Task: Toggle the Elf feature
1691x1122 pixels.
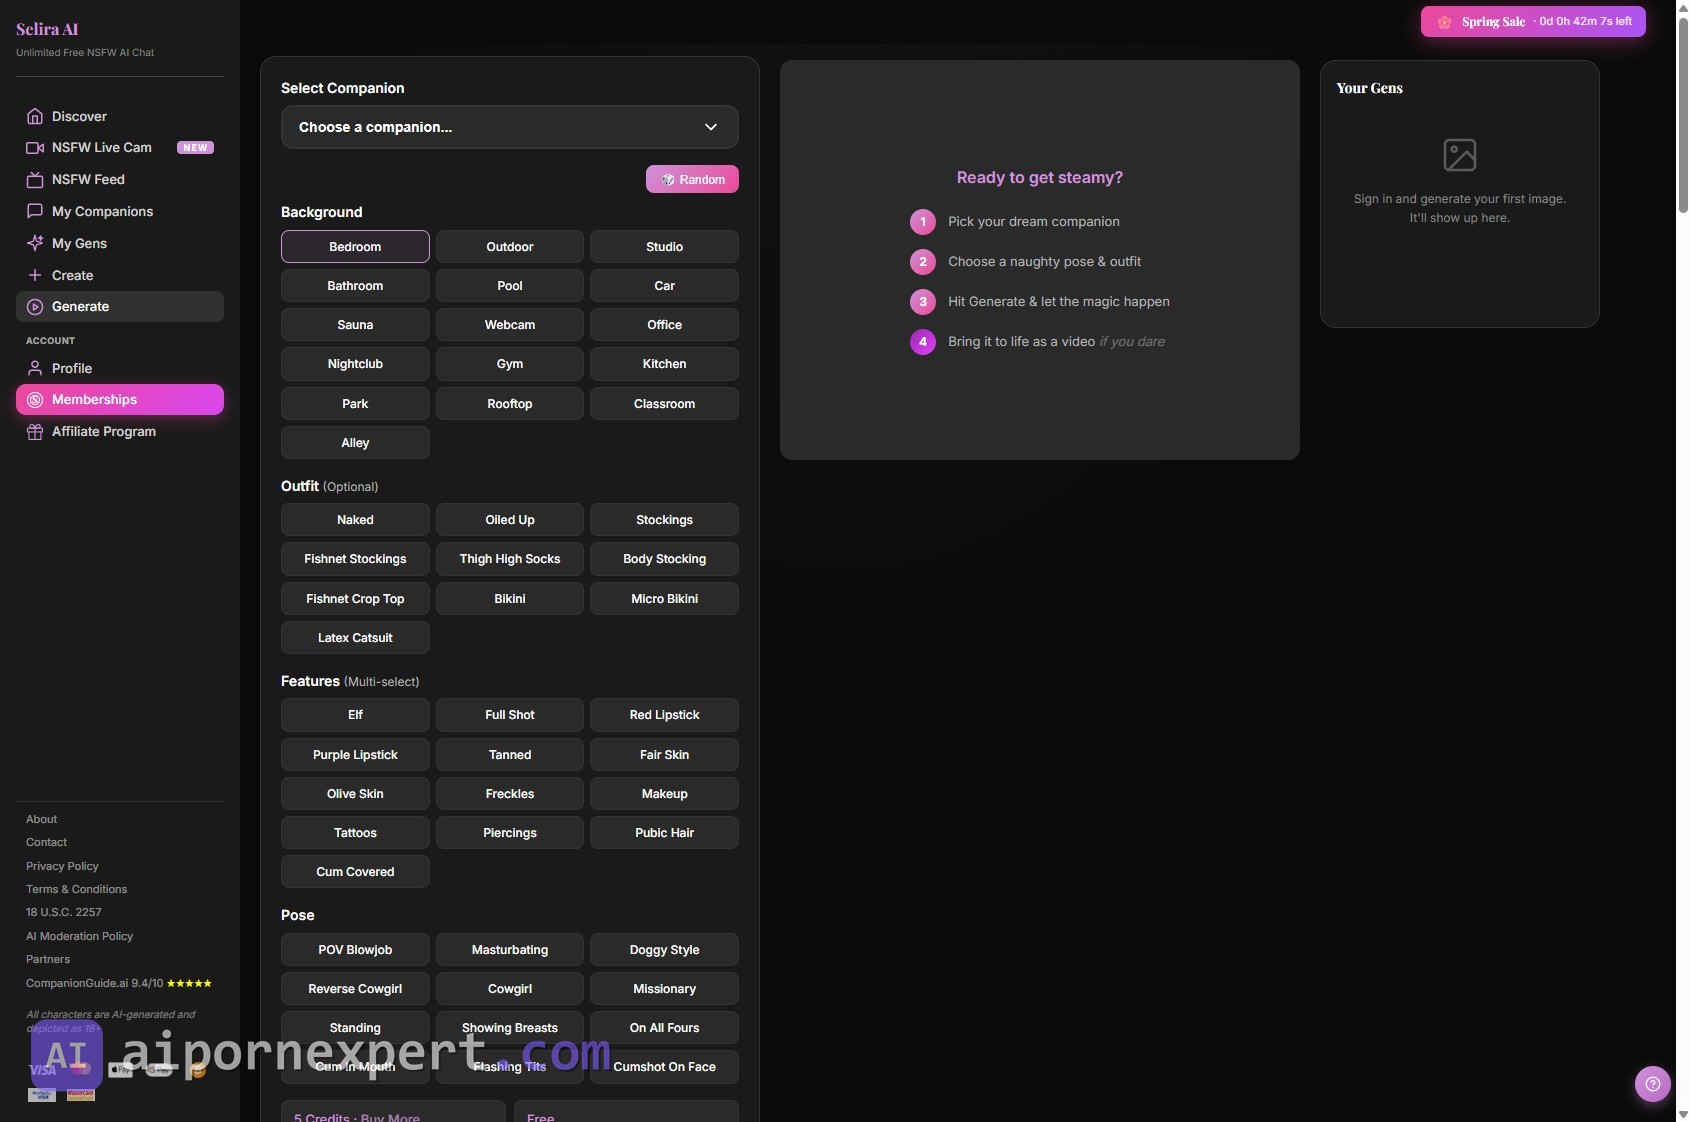Action: (x=355, y=715)
